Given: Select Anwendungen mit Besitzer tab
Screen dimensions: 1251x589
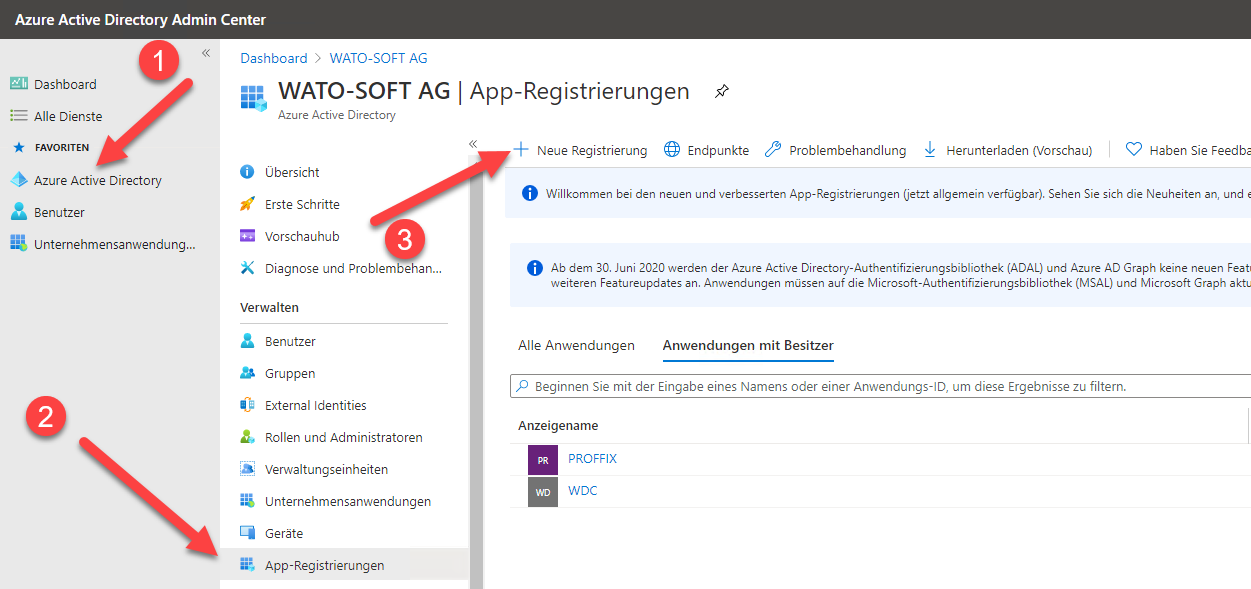Looking at the screenshot, I should click(x=748, y=345).
